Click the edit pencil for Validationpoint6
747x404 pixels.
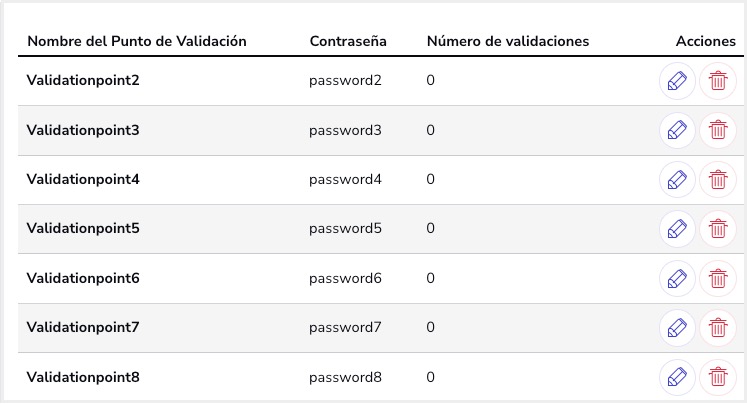[x=677, y=279]
